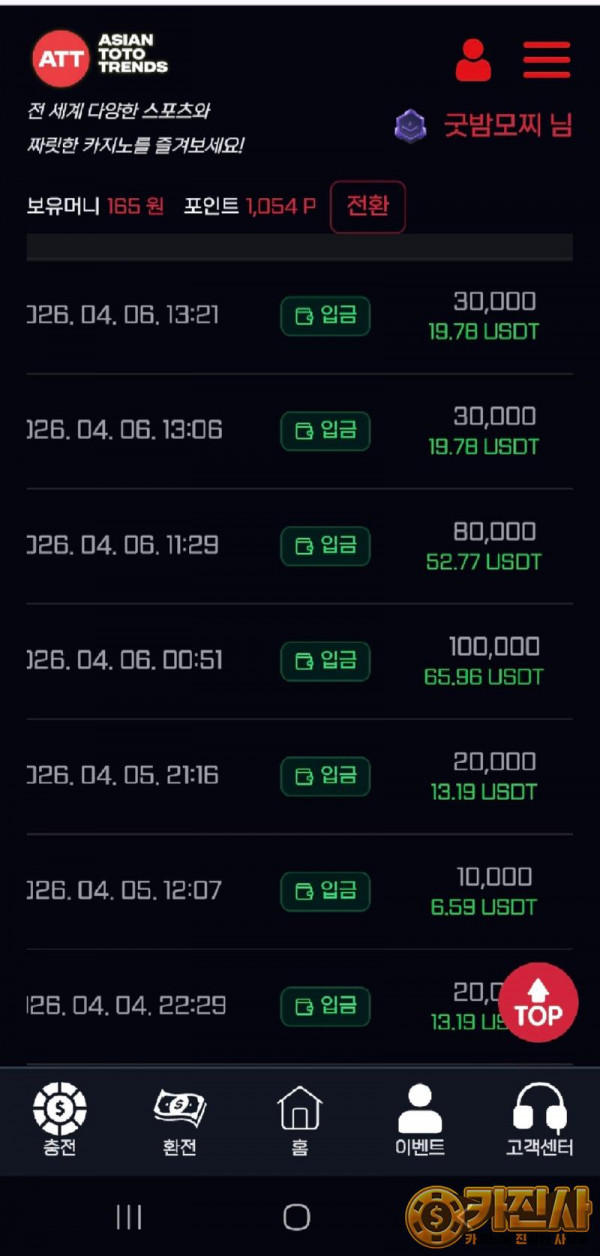Select the 입금 badge for 13:21 entry

point(325,316)
